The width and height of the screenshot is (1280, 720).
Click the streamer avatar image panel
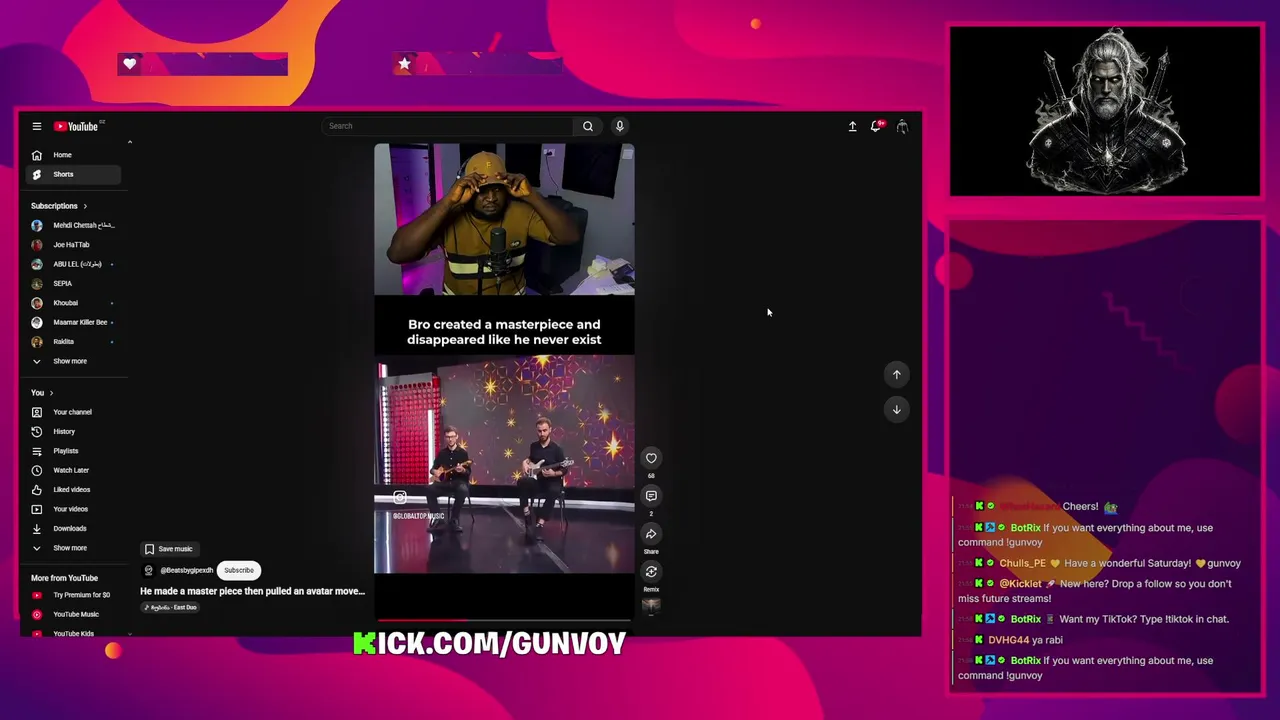[x=1105, y=111]
